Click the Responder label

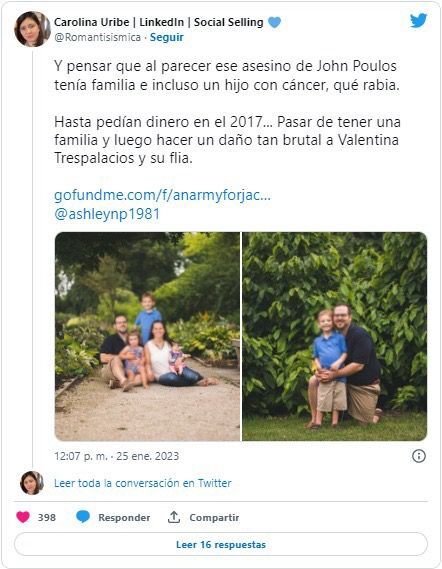(x=124, y=517)
